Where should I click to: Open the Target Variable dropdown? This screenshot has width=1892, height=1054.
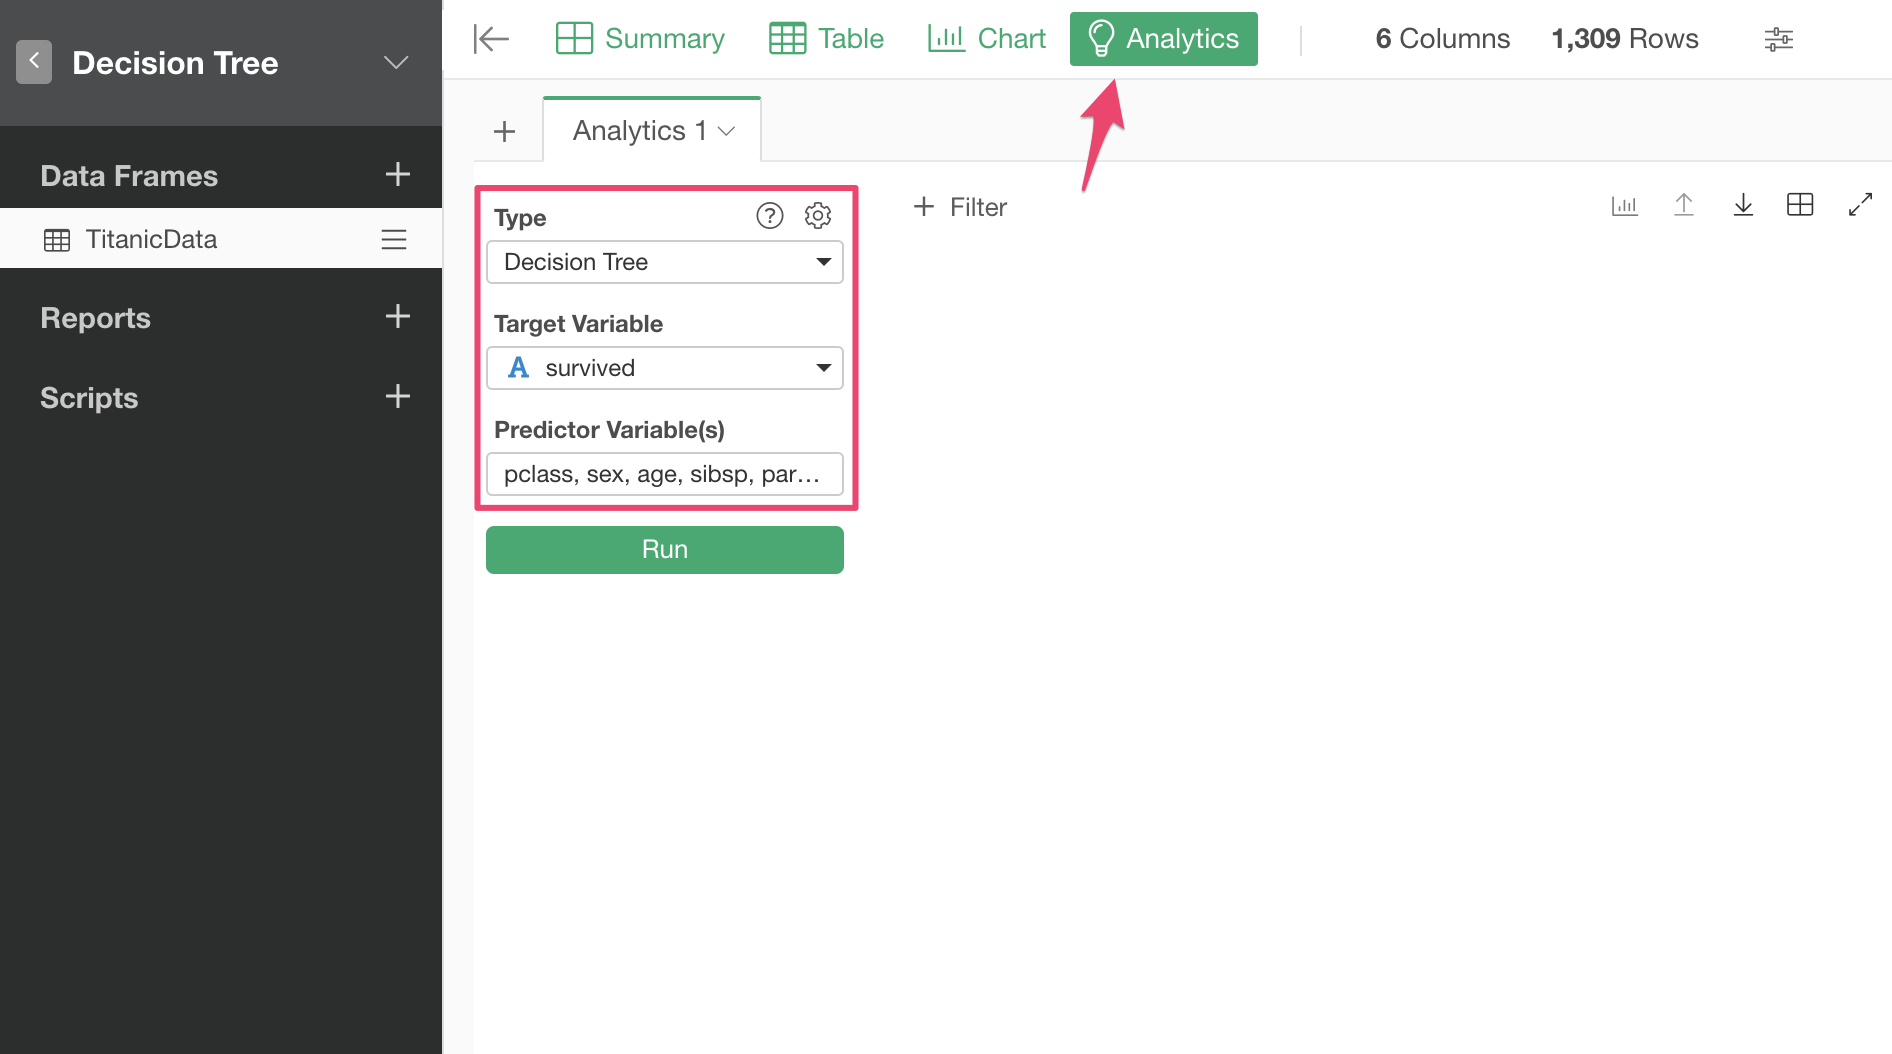[664, 368]
